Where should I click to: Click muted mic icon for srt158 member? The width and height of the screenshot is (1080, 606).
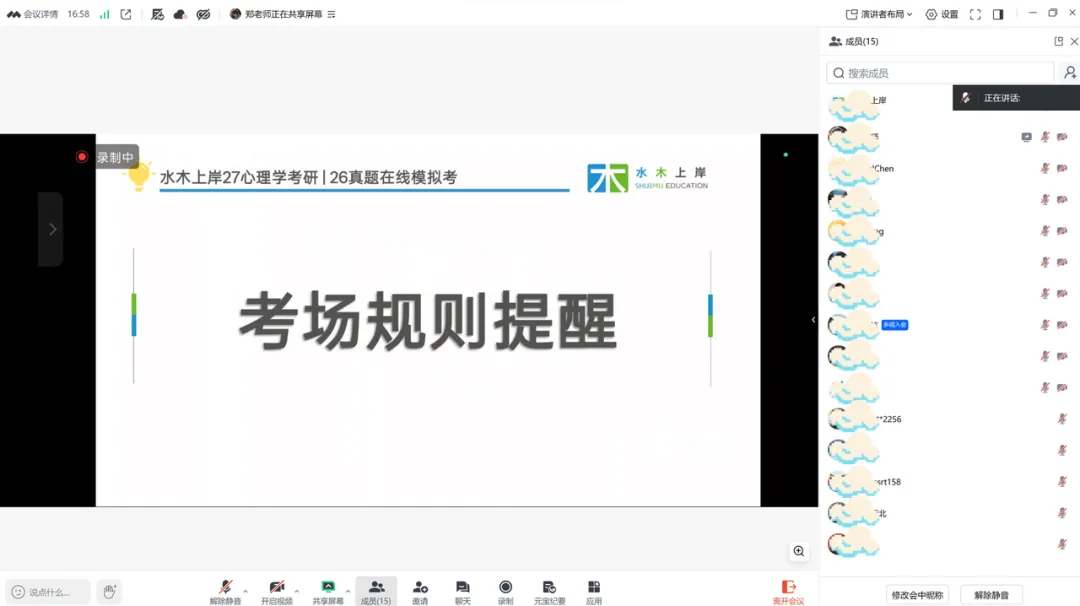1062,481
